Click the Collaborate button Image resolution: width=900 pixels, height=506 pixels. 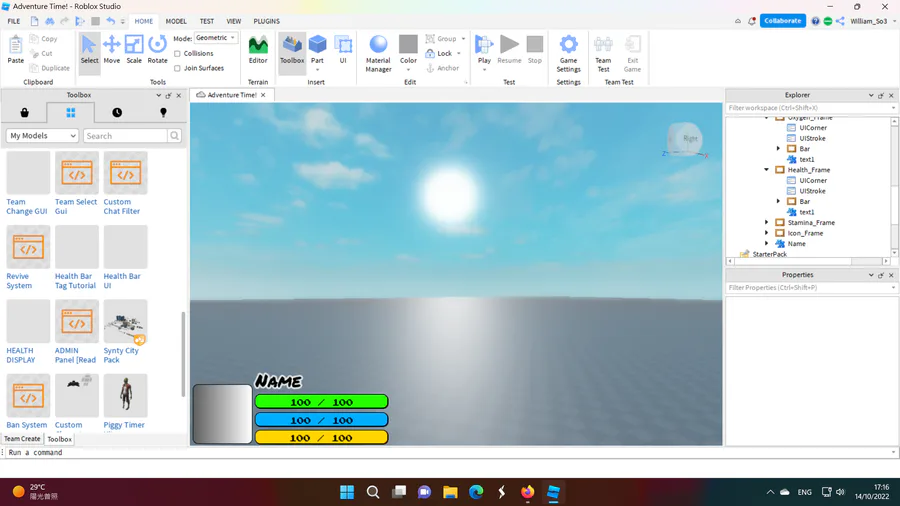click(x=782, y=21)
